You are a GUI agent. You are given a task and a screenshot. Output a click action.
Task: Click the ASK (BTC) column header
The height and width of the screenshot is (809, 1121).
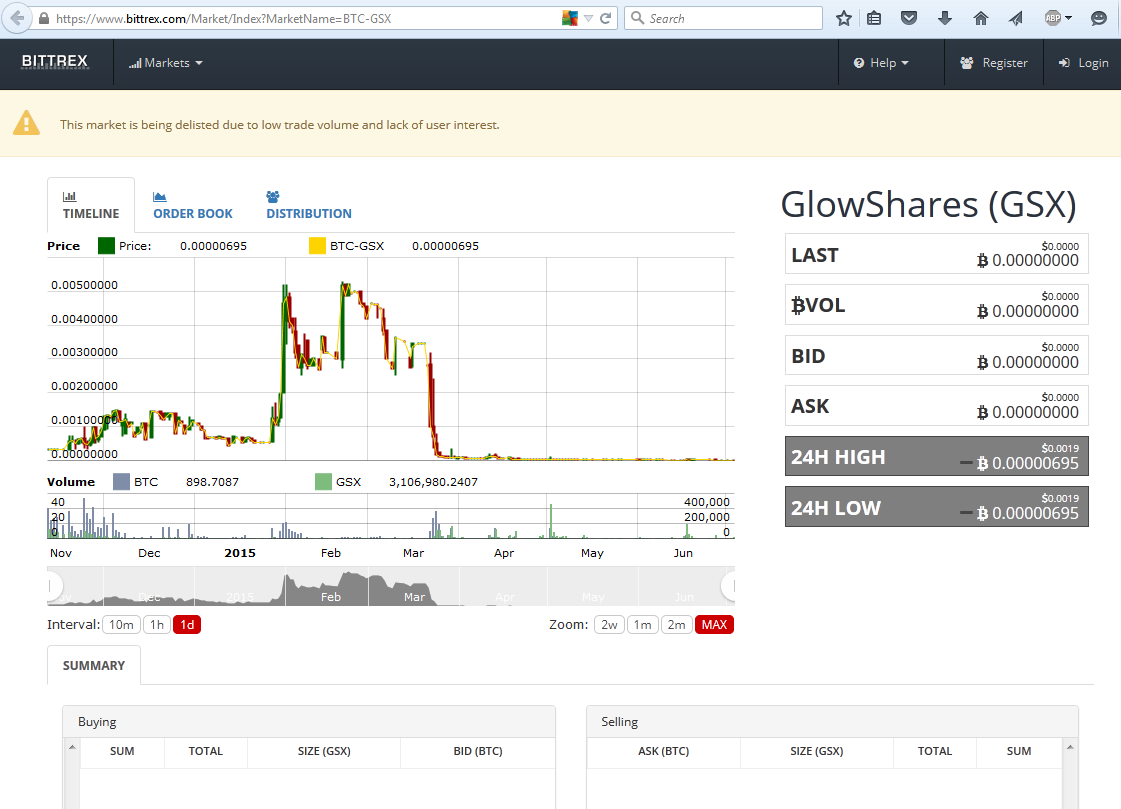point(663,751)
